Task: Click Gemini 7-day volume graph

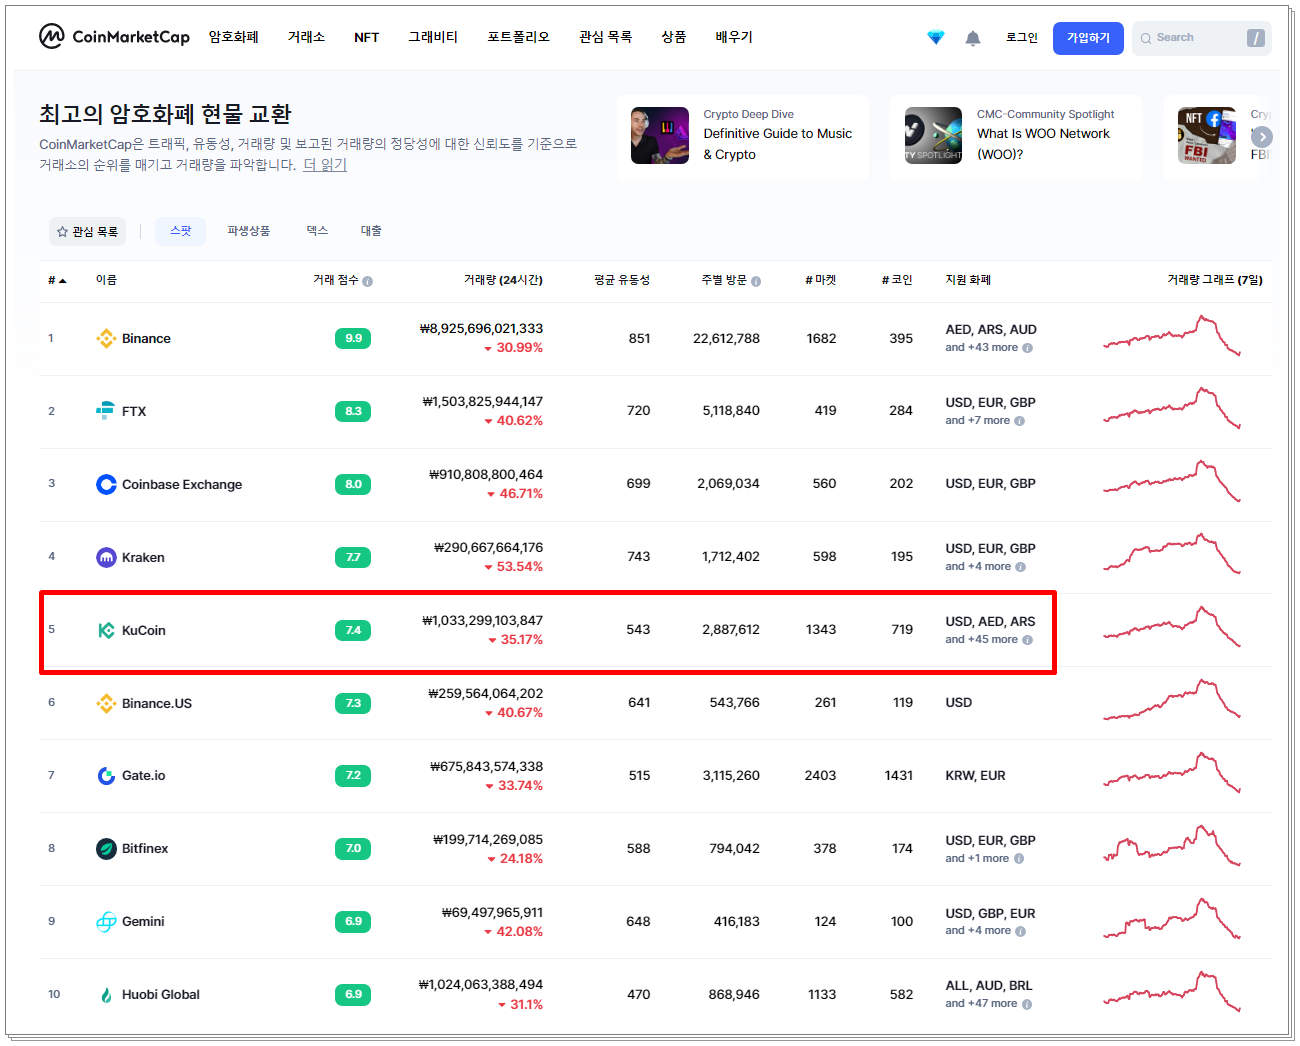Action: tap(1172, 919)
